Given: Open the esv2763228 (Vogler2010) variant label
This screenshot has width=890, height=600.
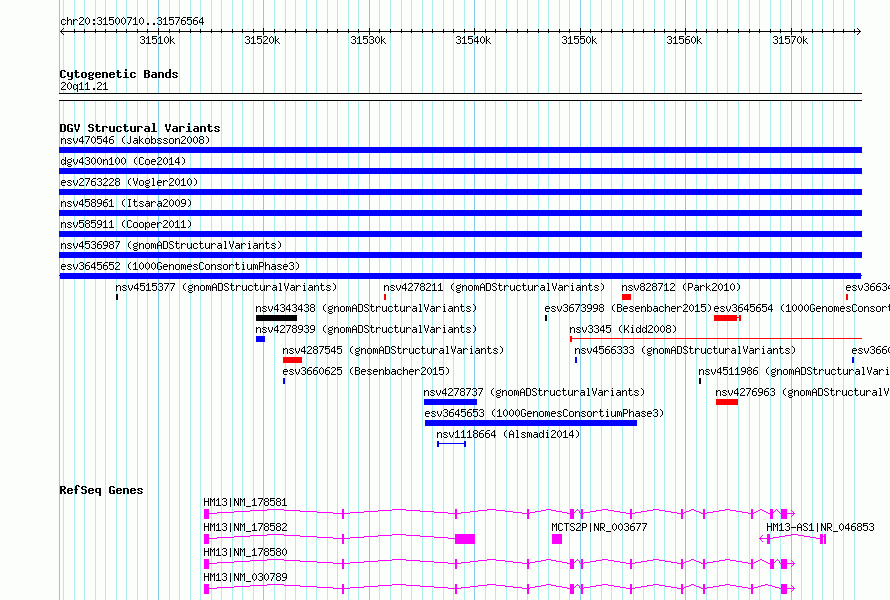Looking at the screenshot, I should (129, 182).
